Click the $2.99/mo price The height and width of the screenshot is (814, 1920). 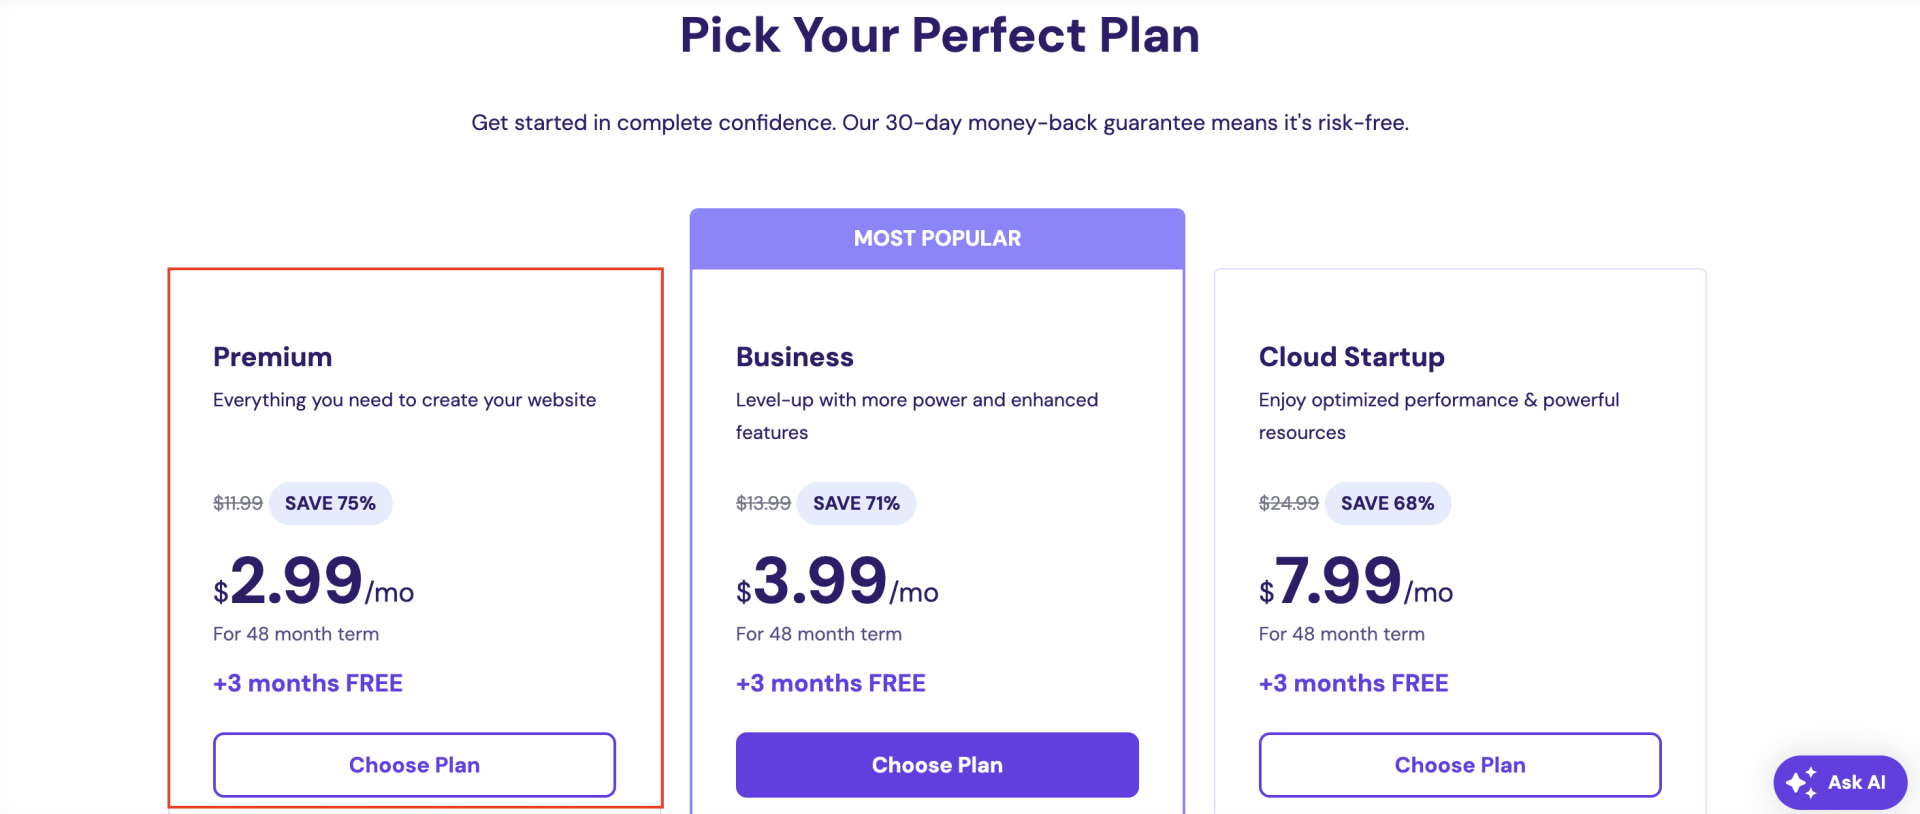(x=312, y=582)
